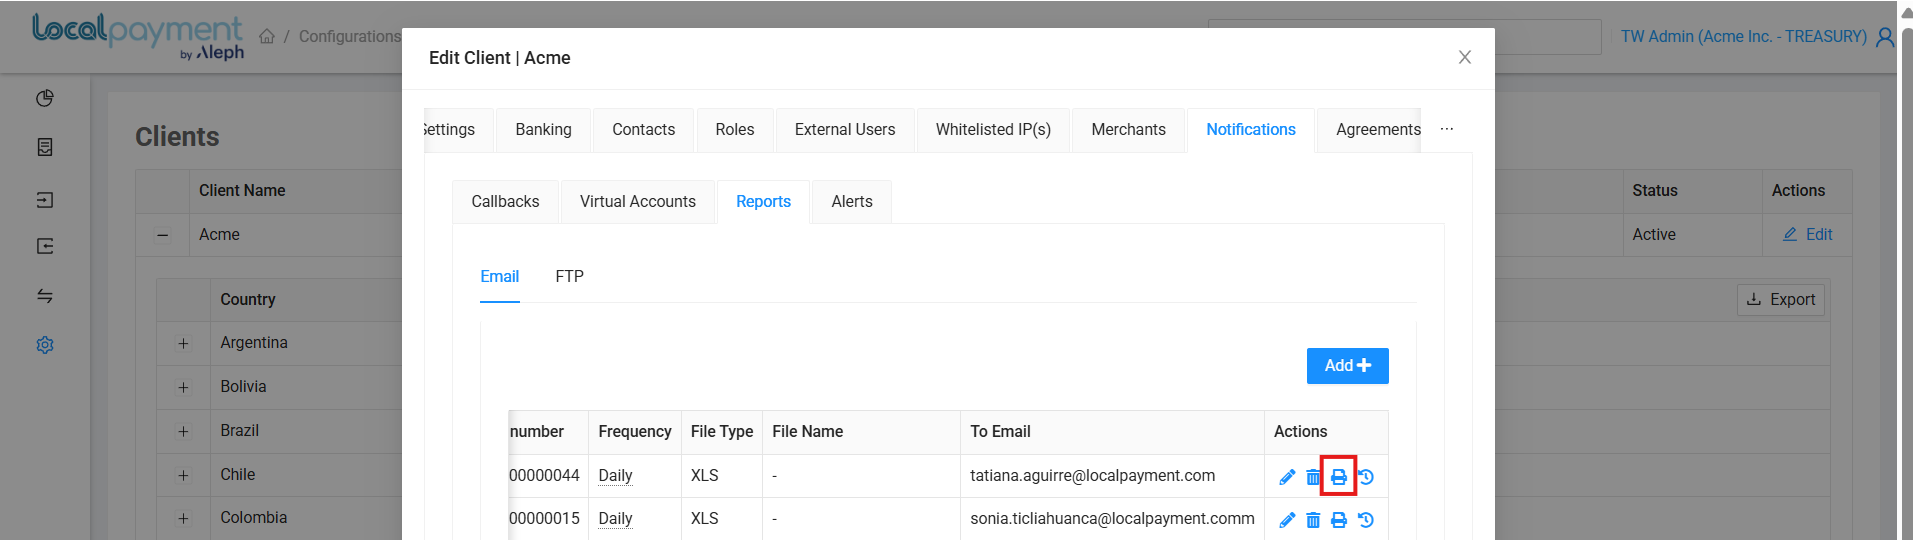
Task: Click the pie chart dashboard sidebar icon
Action: click(x=45, y=98)
